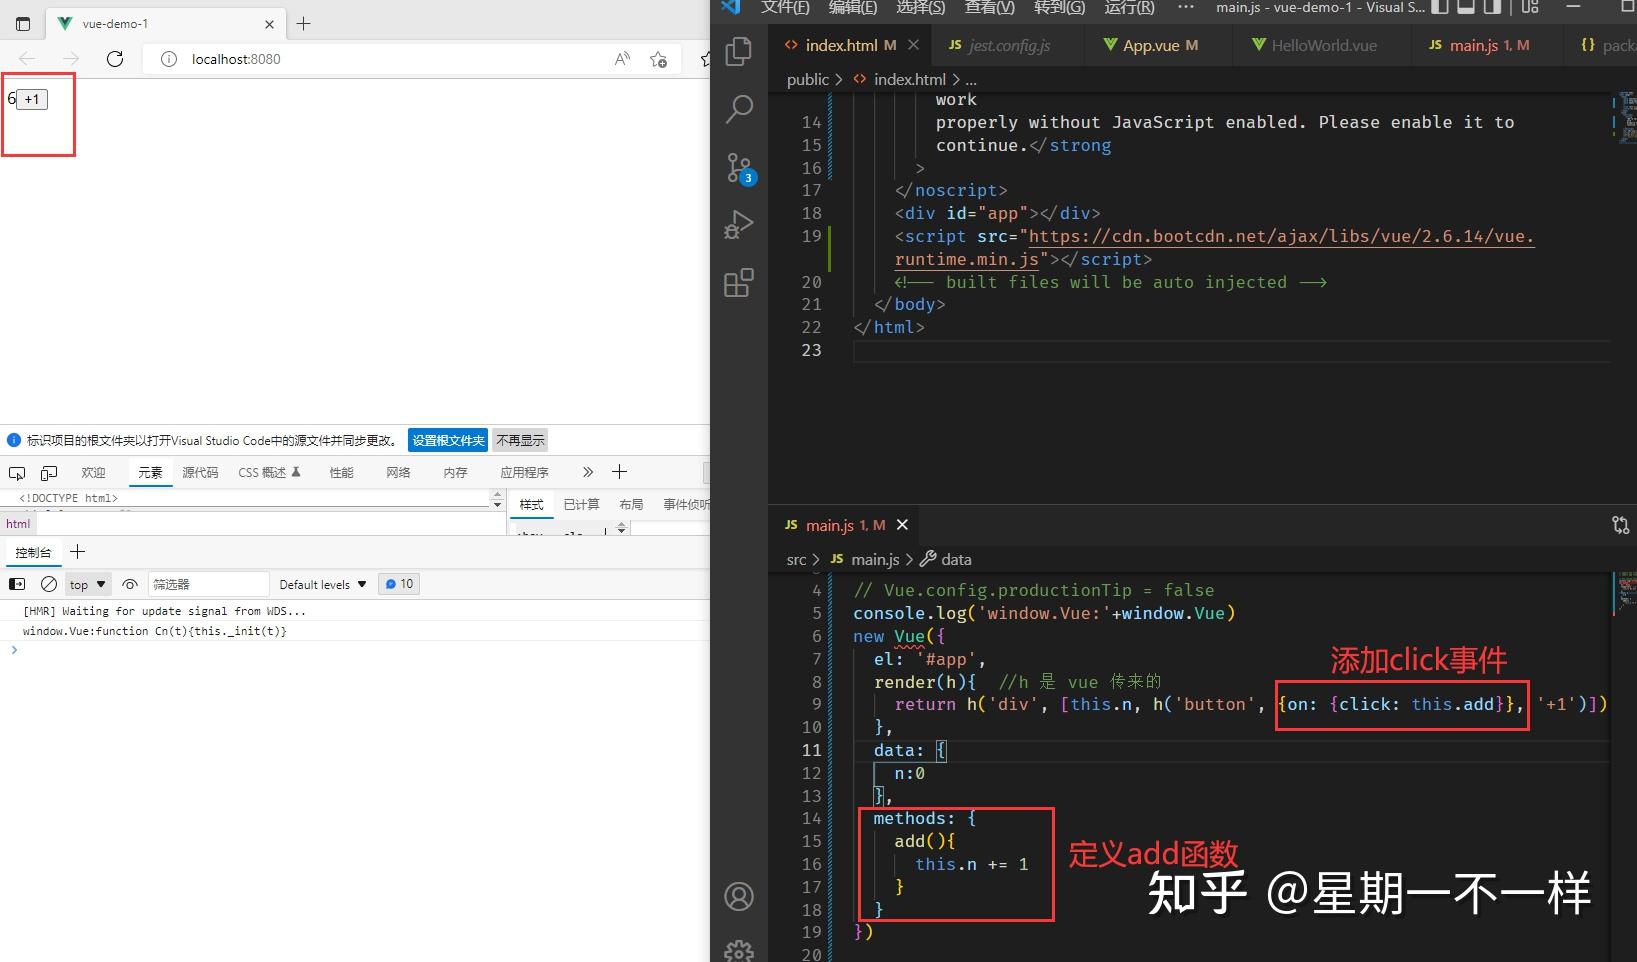1637x962 pixels.
Task: Select the html breadcrumb in Elements panel
Action: [18, 524]
